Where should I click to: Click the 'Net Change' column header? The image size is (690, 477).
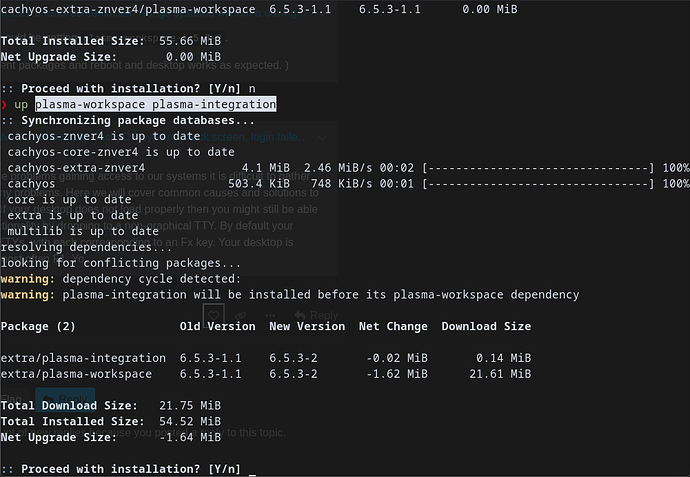pos(393,326)
